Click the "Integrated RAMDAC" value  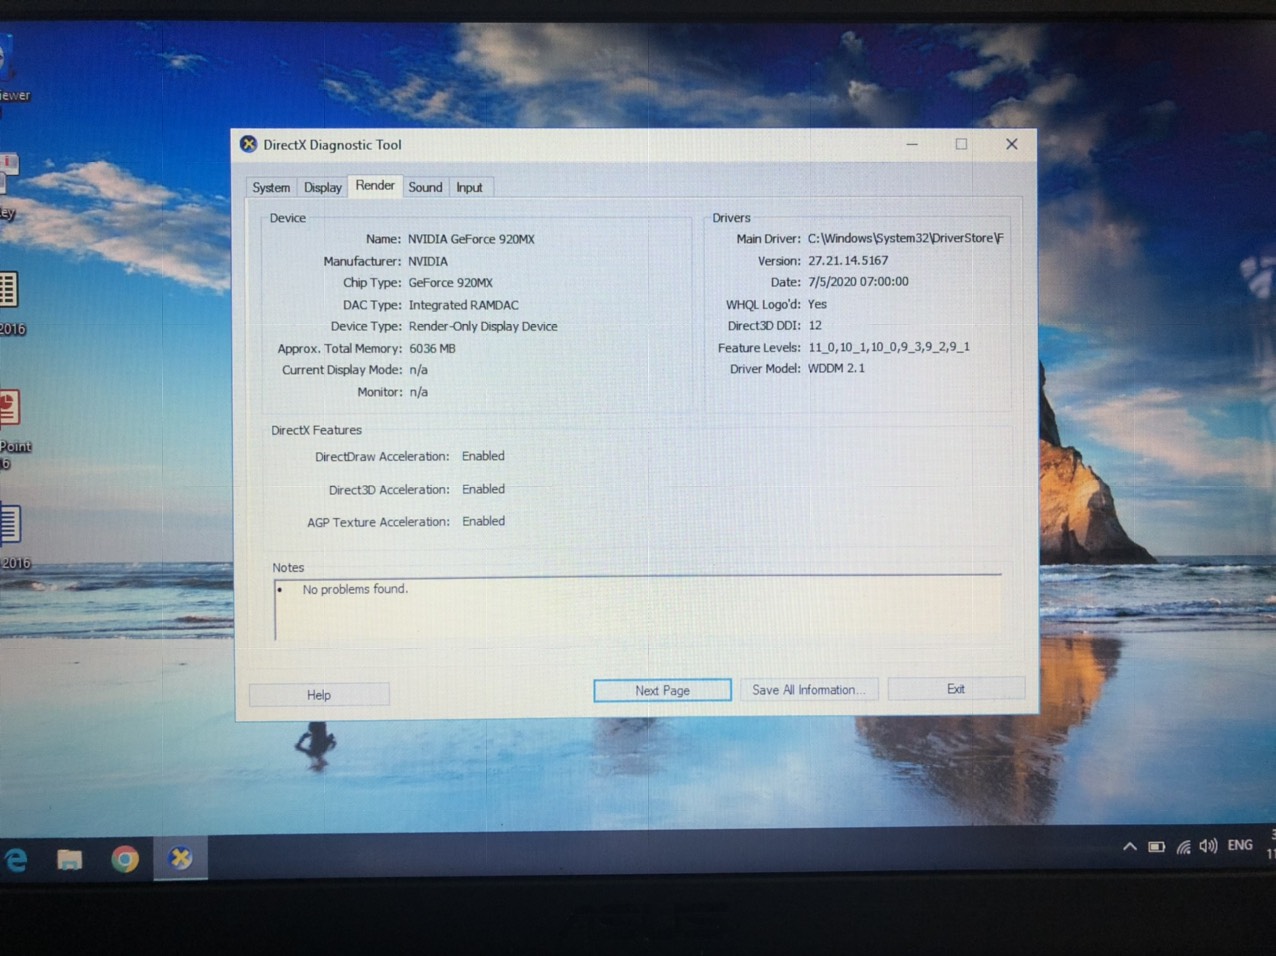click(463, 305)
